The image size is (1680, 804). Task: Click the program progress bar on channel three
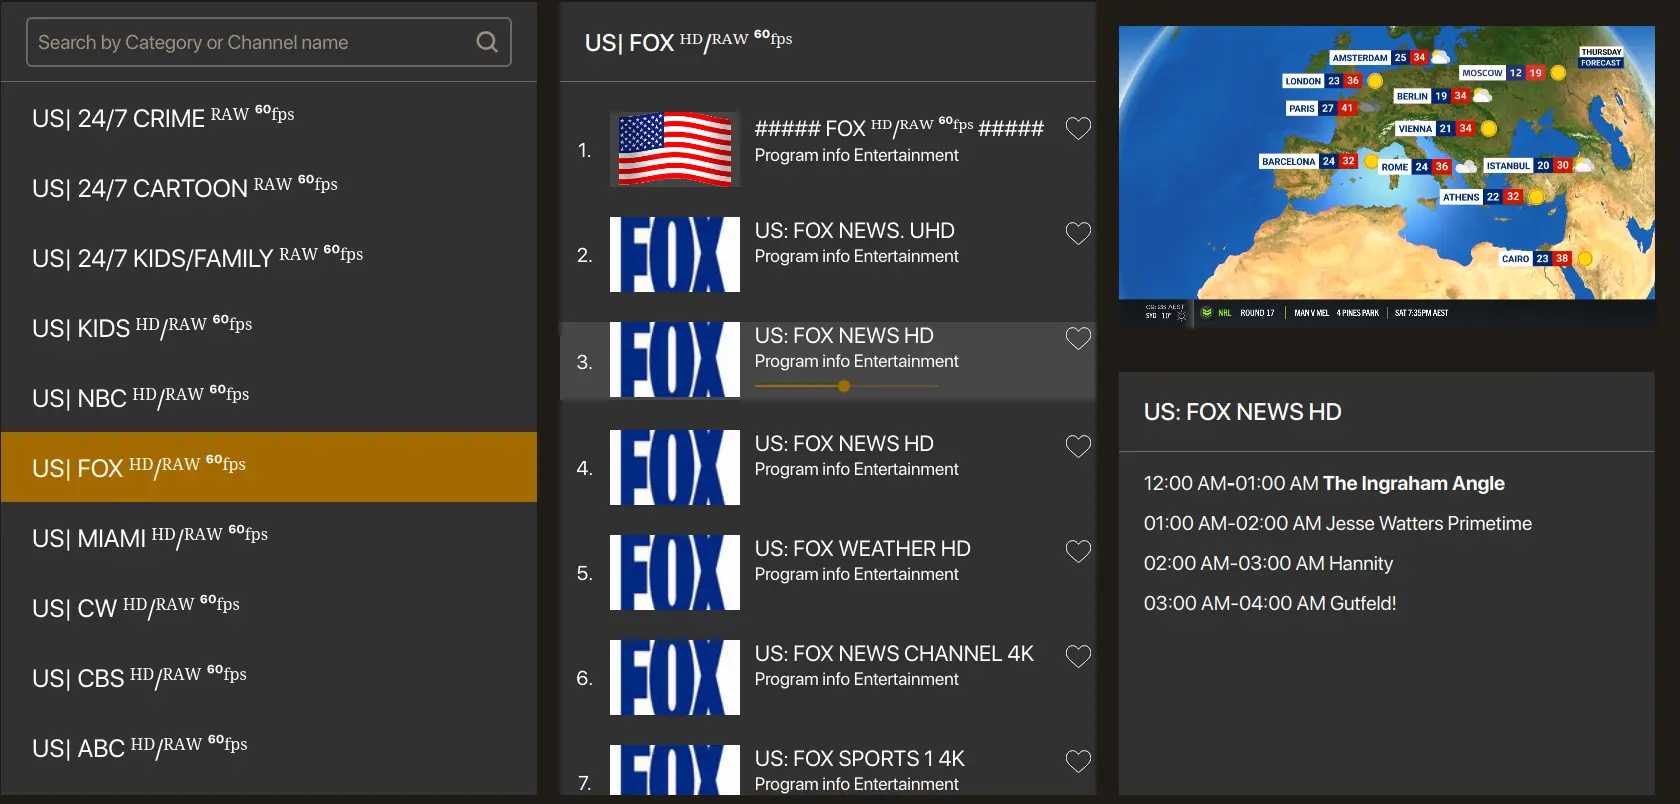tap(846, 386)
